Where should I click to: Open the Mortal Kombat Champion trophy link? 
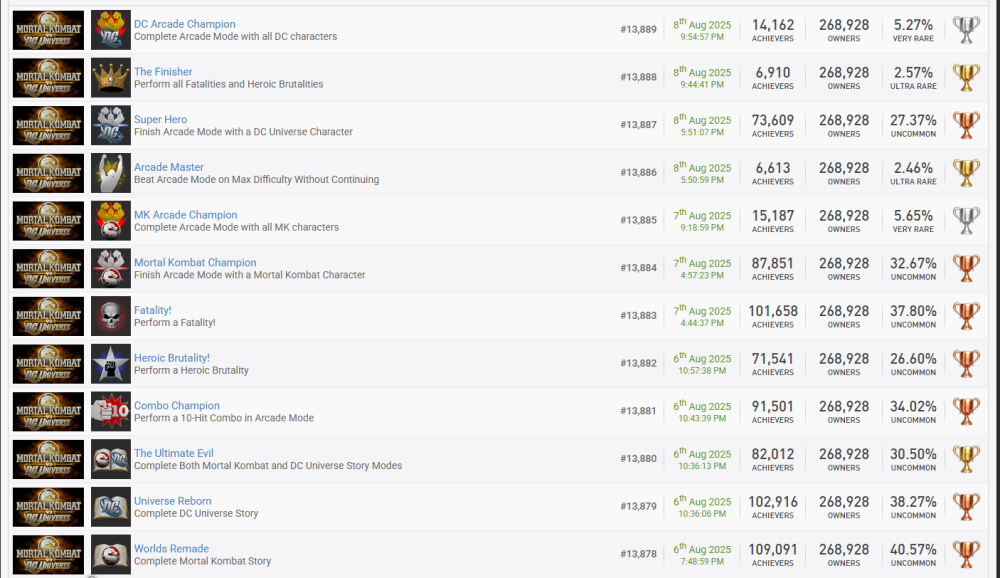point(195,263)
